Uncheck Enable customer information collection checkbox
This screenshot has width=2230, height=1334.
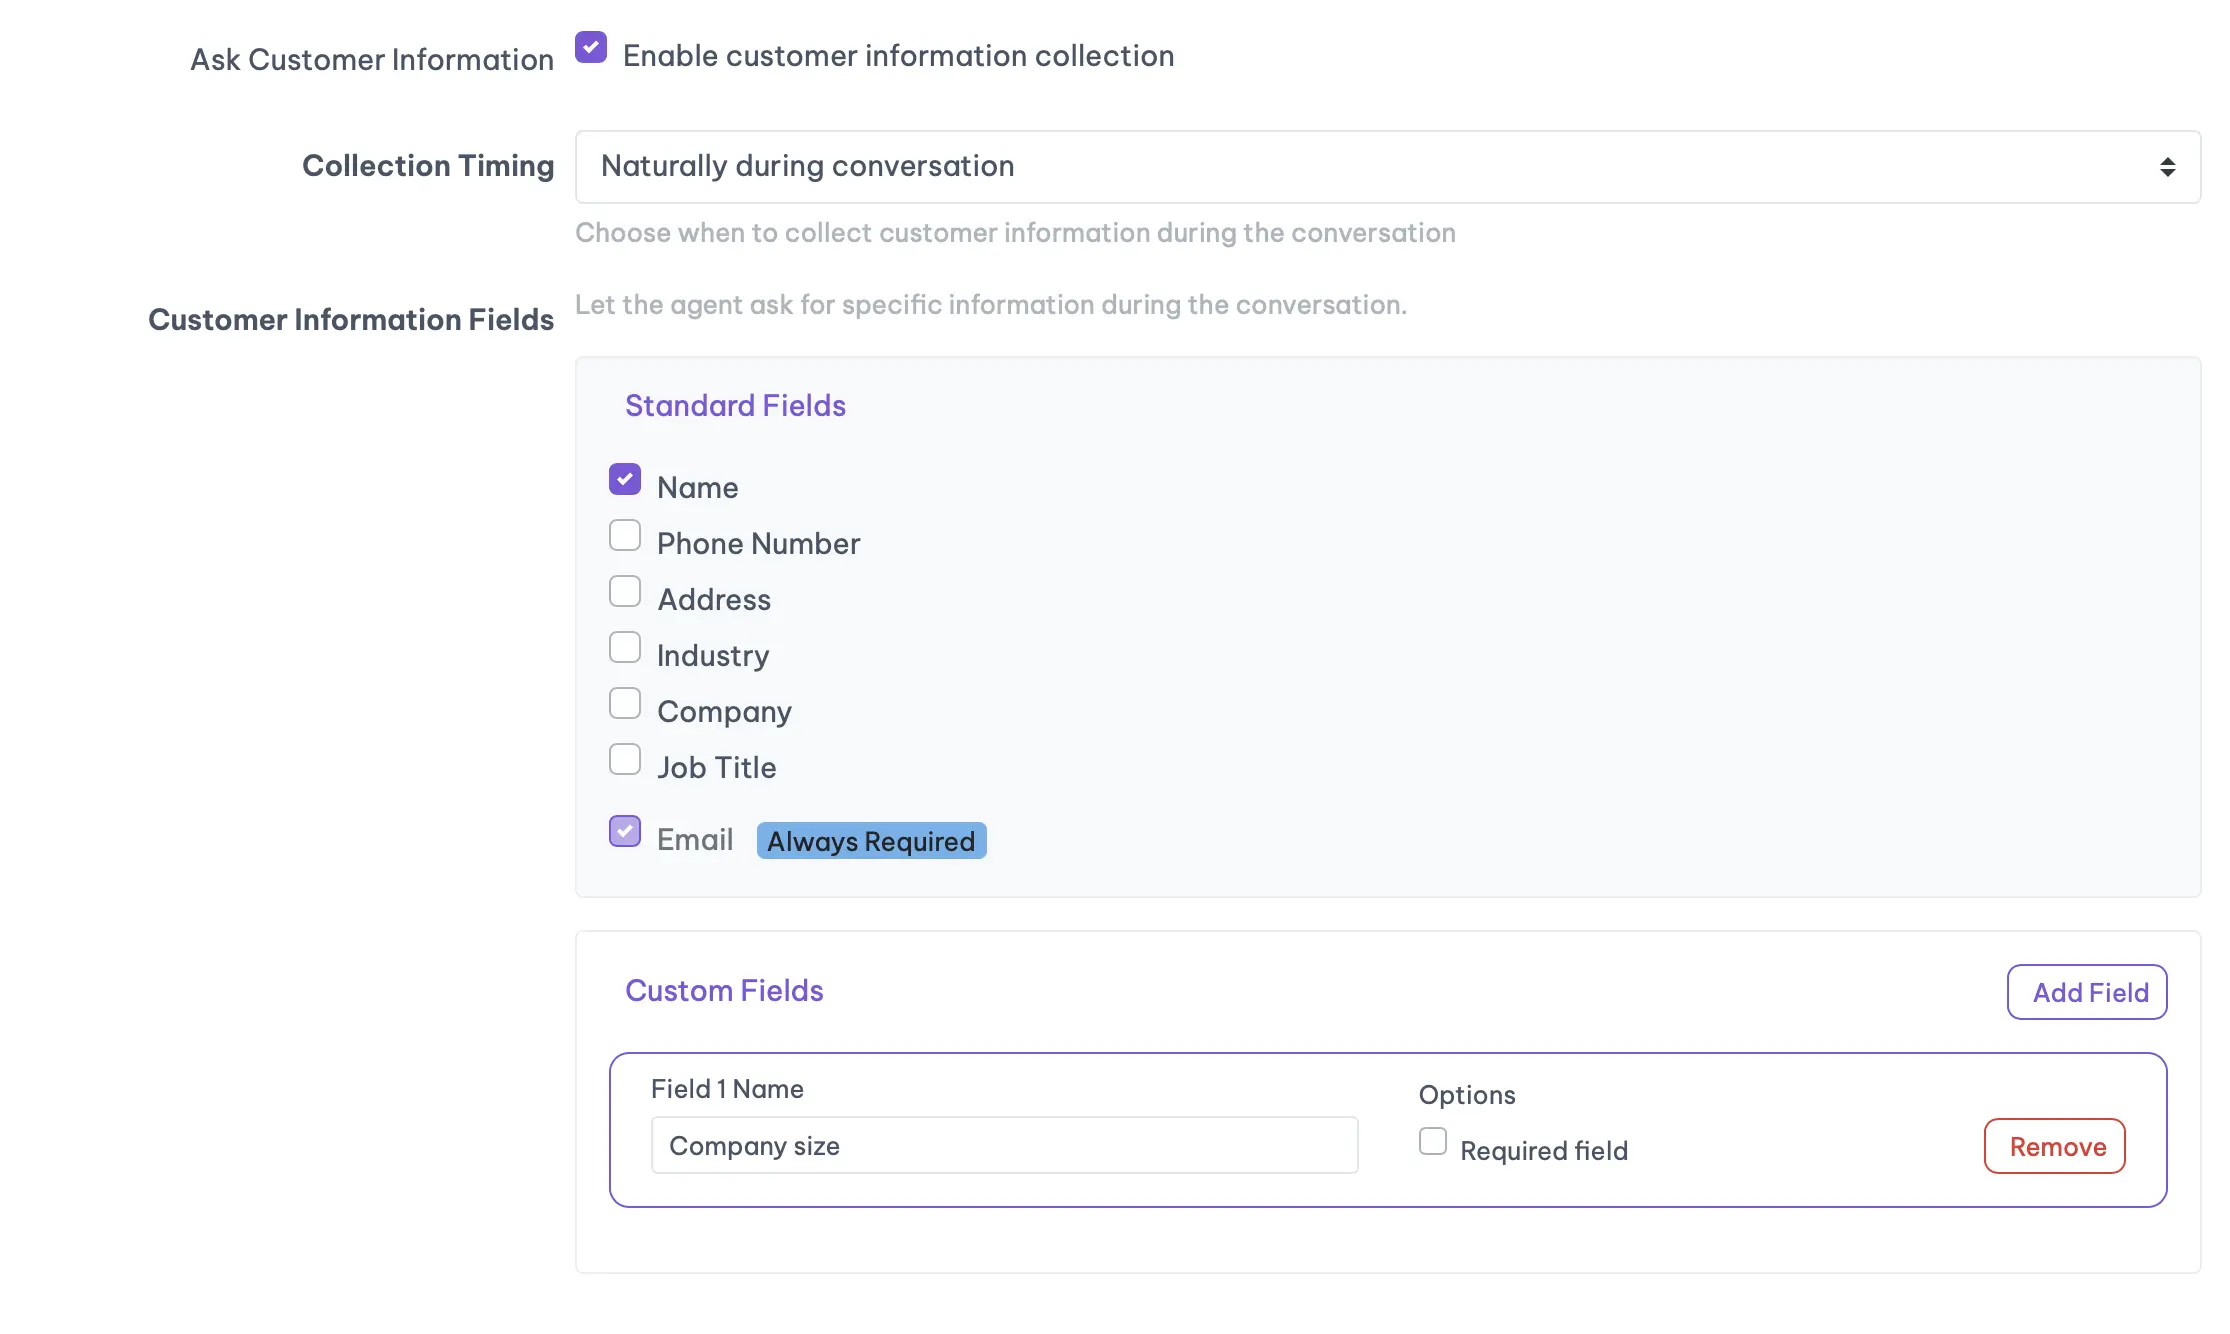tap(591, 48)
